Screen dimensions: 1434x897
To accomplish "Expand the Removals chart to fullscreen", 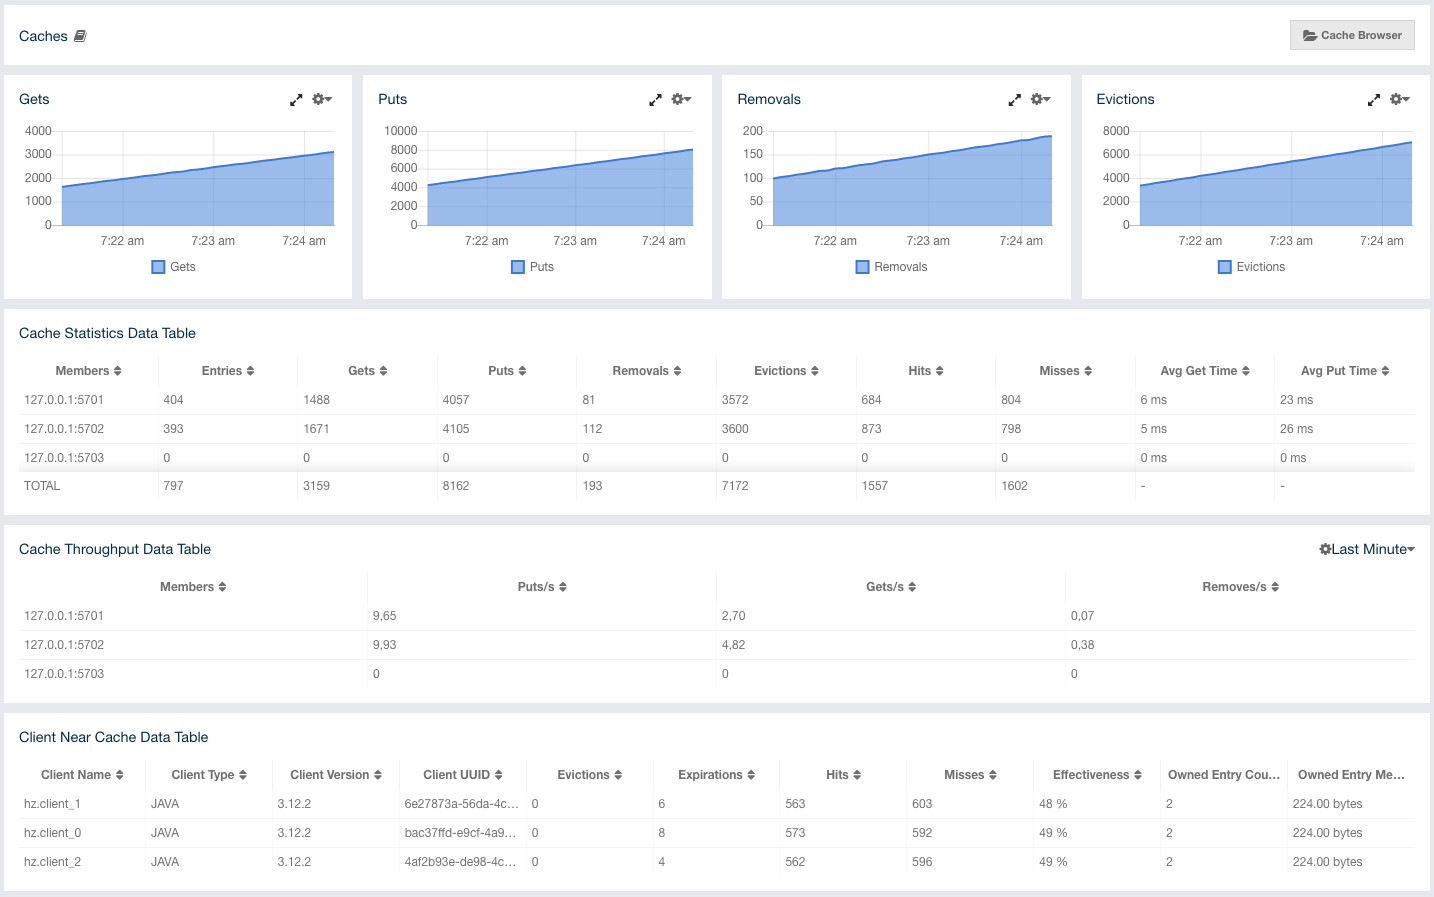I will coord(1014,100).
